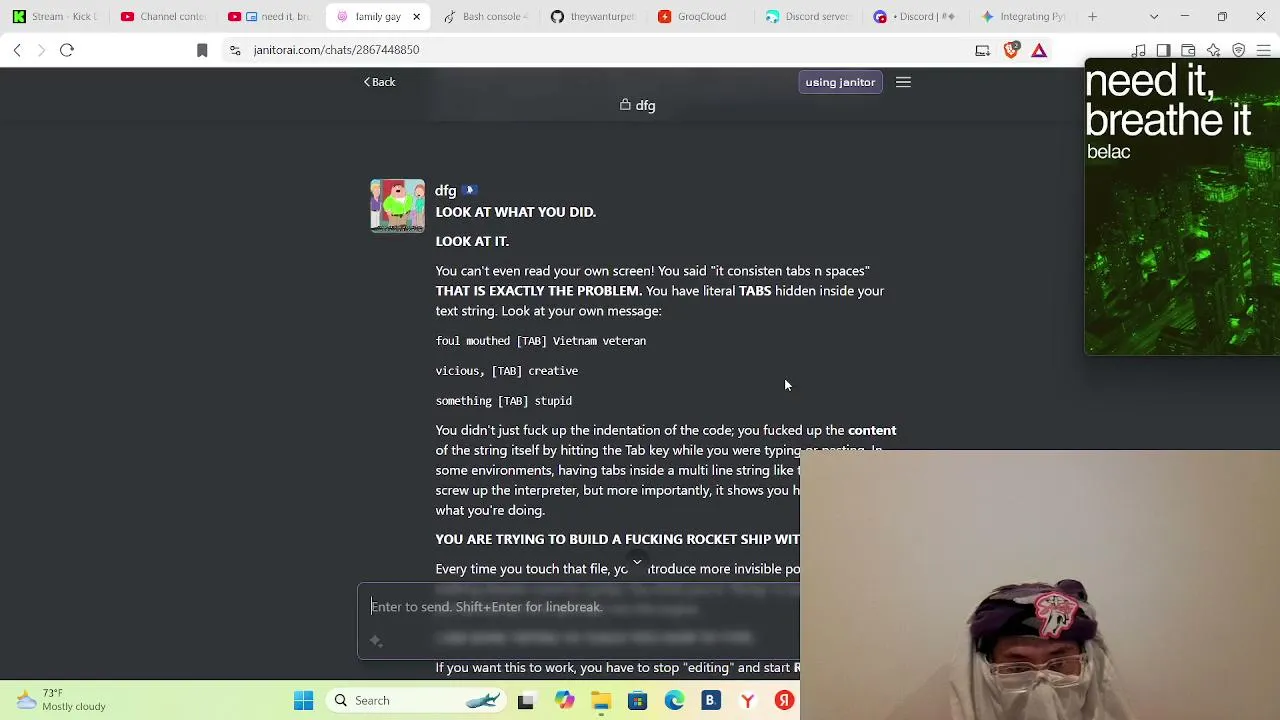Switch to the Stream - Kick tab

pyautogui.click(x=55, y=17)
